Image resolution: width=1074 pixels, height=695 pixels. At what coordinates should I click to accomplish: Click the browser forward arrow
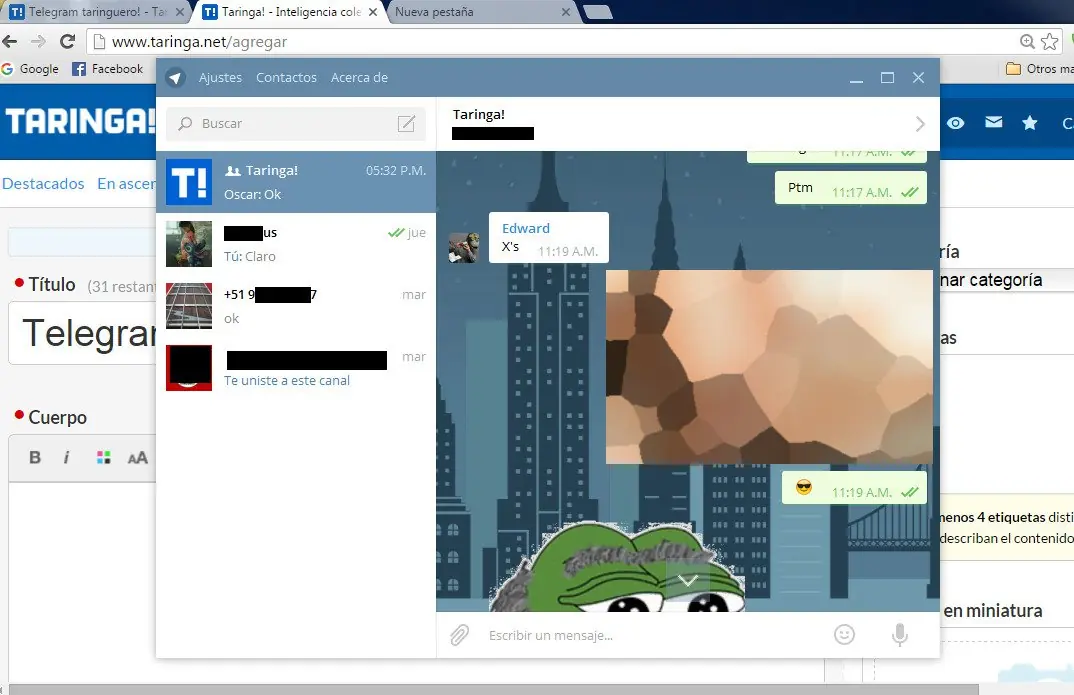point(38,41)
